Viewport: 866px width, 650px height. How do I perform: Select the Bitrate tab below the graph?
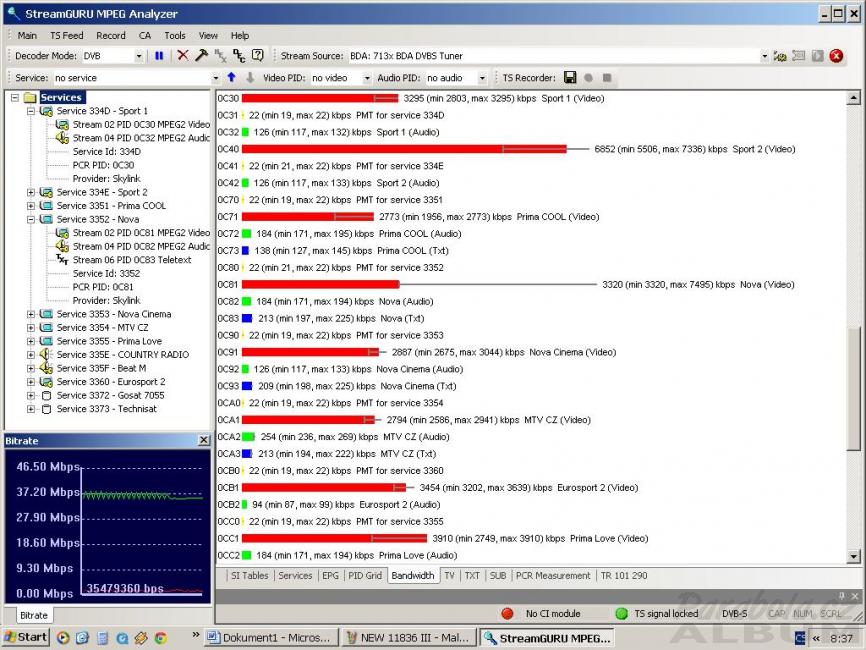pos(34,615)
